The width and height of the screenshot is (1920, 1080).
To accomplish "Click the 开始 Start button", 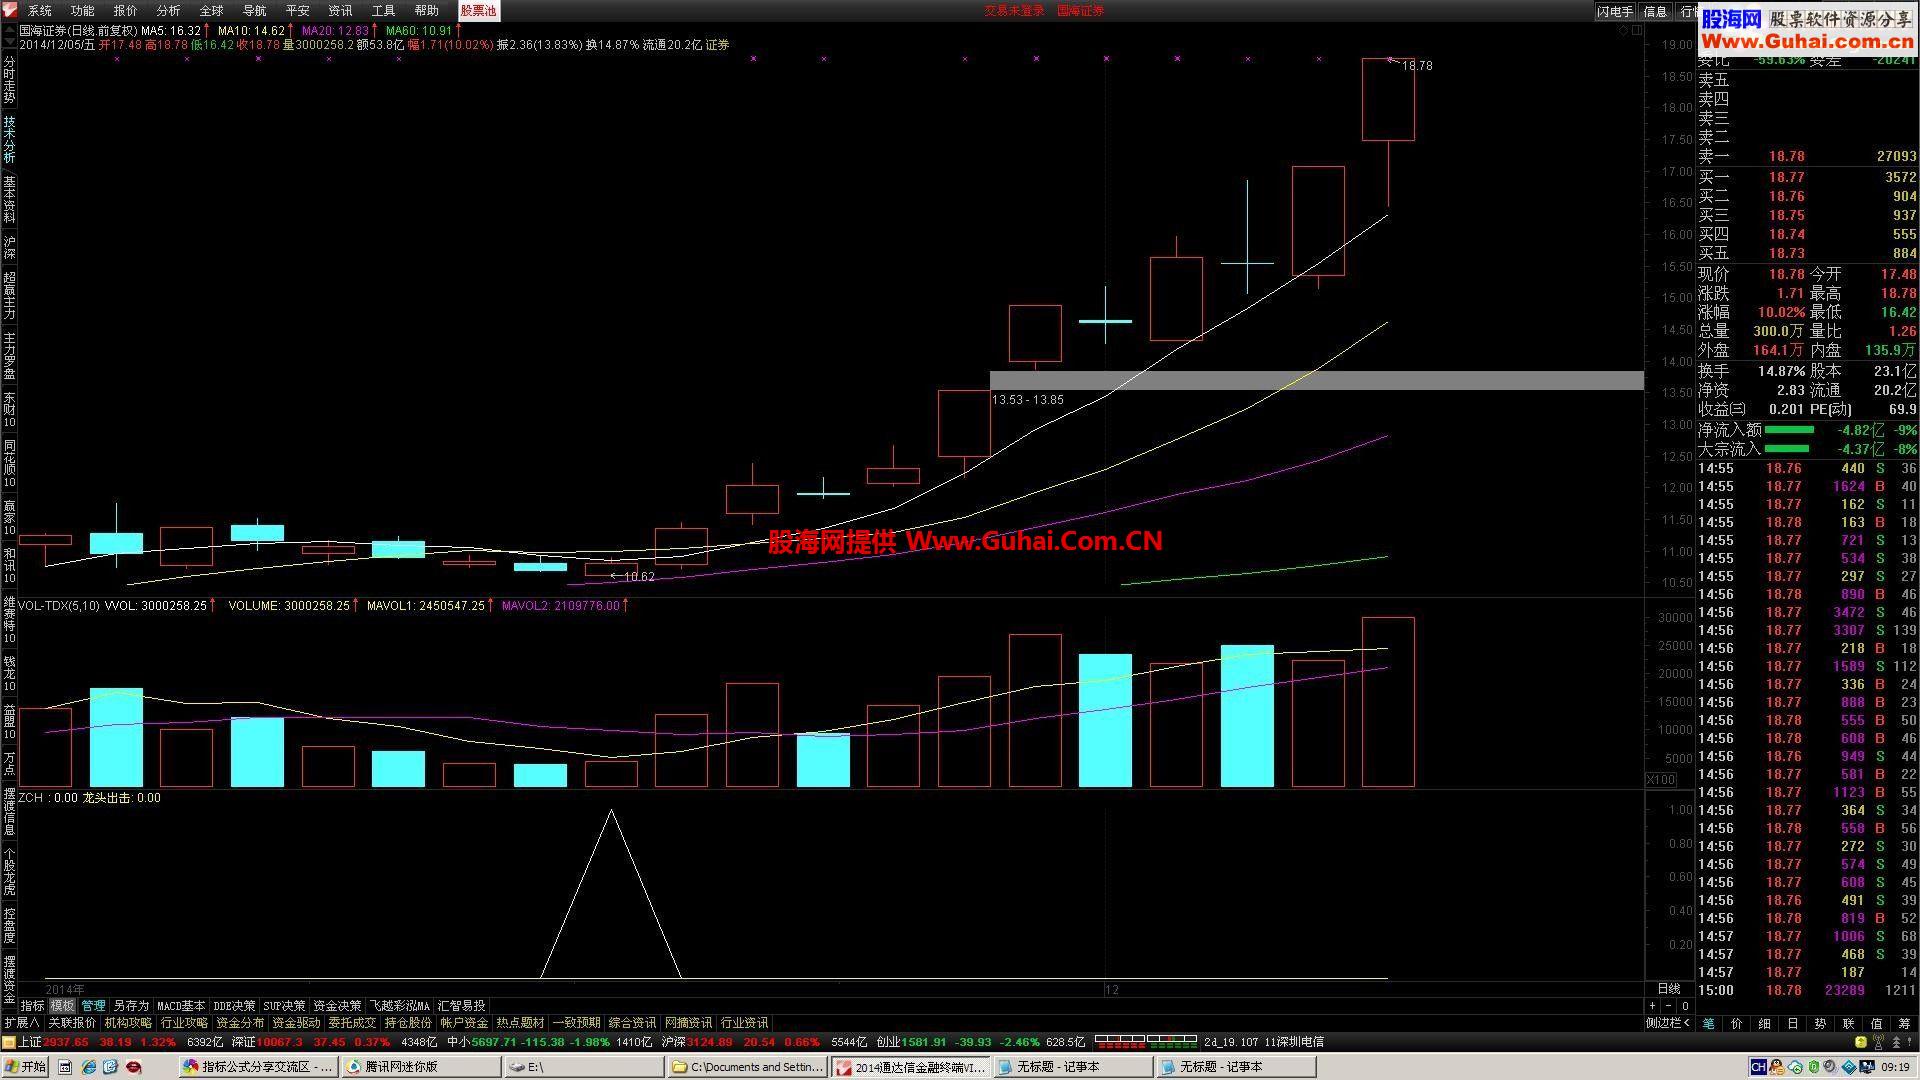I will click(x=25, y=1067).
